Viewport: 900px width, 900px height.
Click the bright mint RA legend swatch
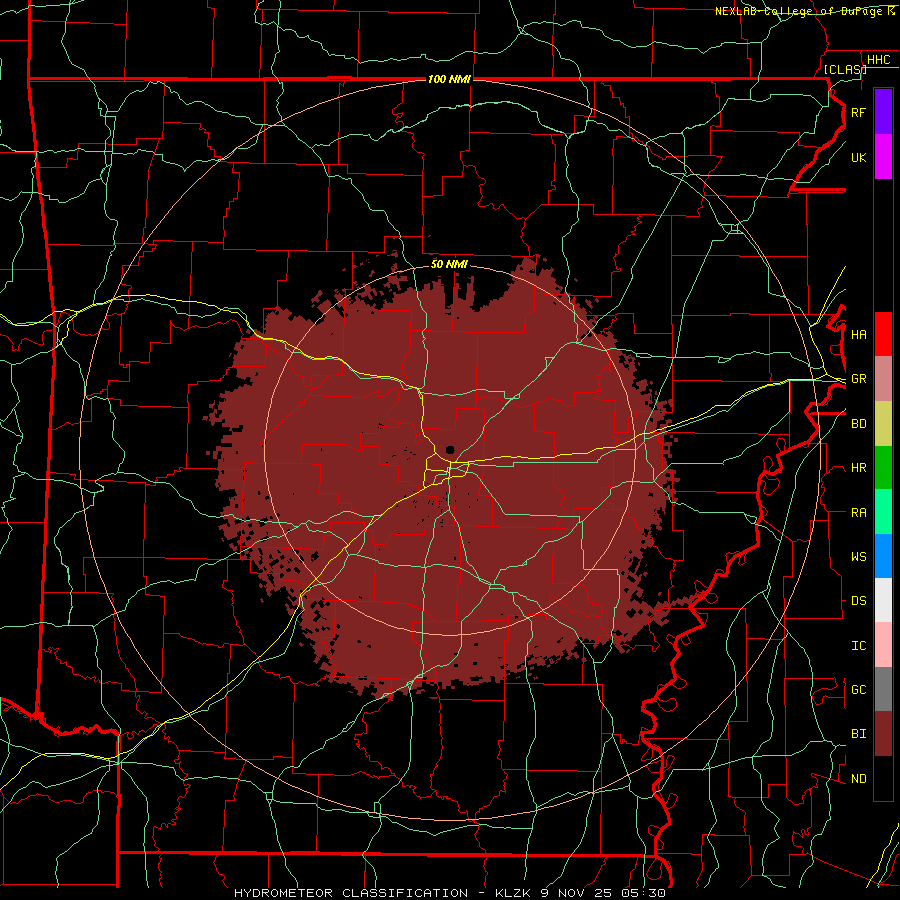coord(883,512)
